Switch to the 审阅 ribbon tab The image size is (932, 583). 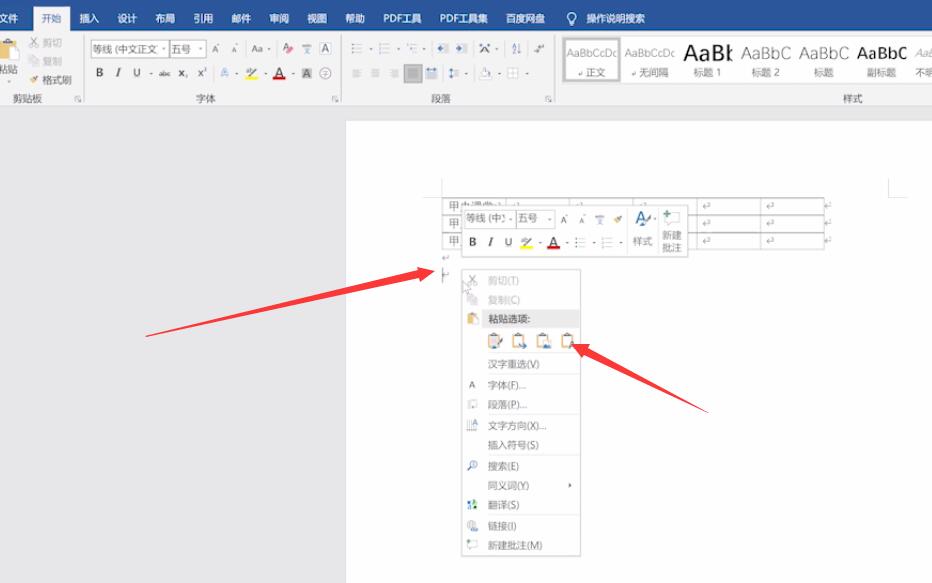[x=279, y=18]
